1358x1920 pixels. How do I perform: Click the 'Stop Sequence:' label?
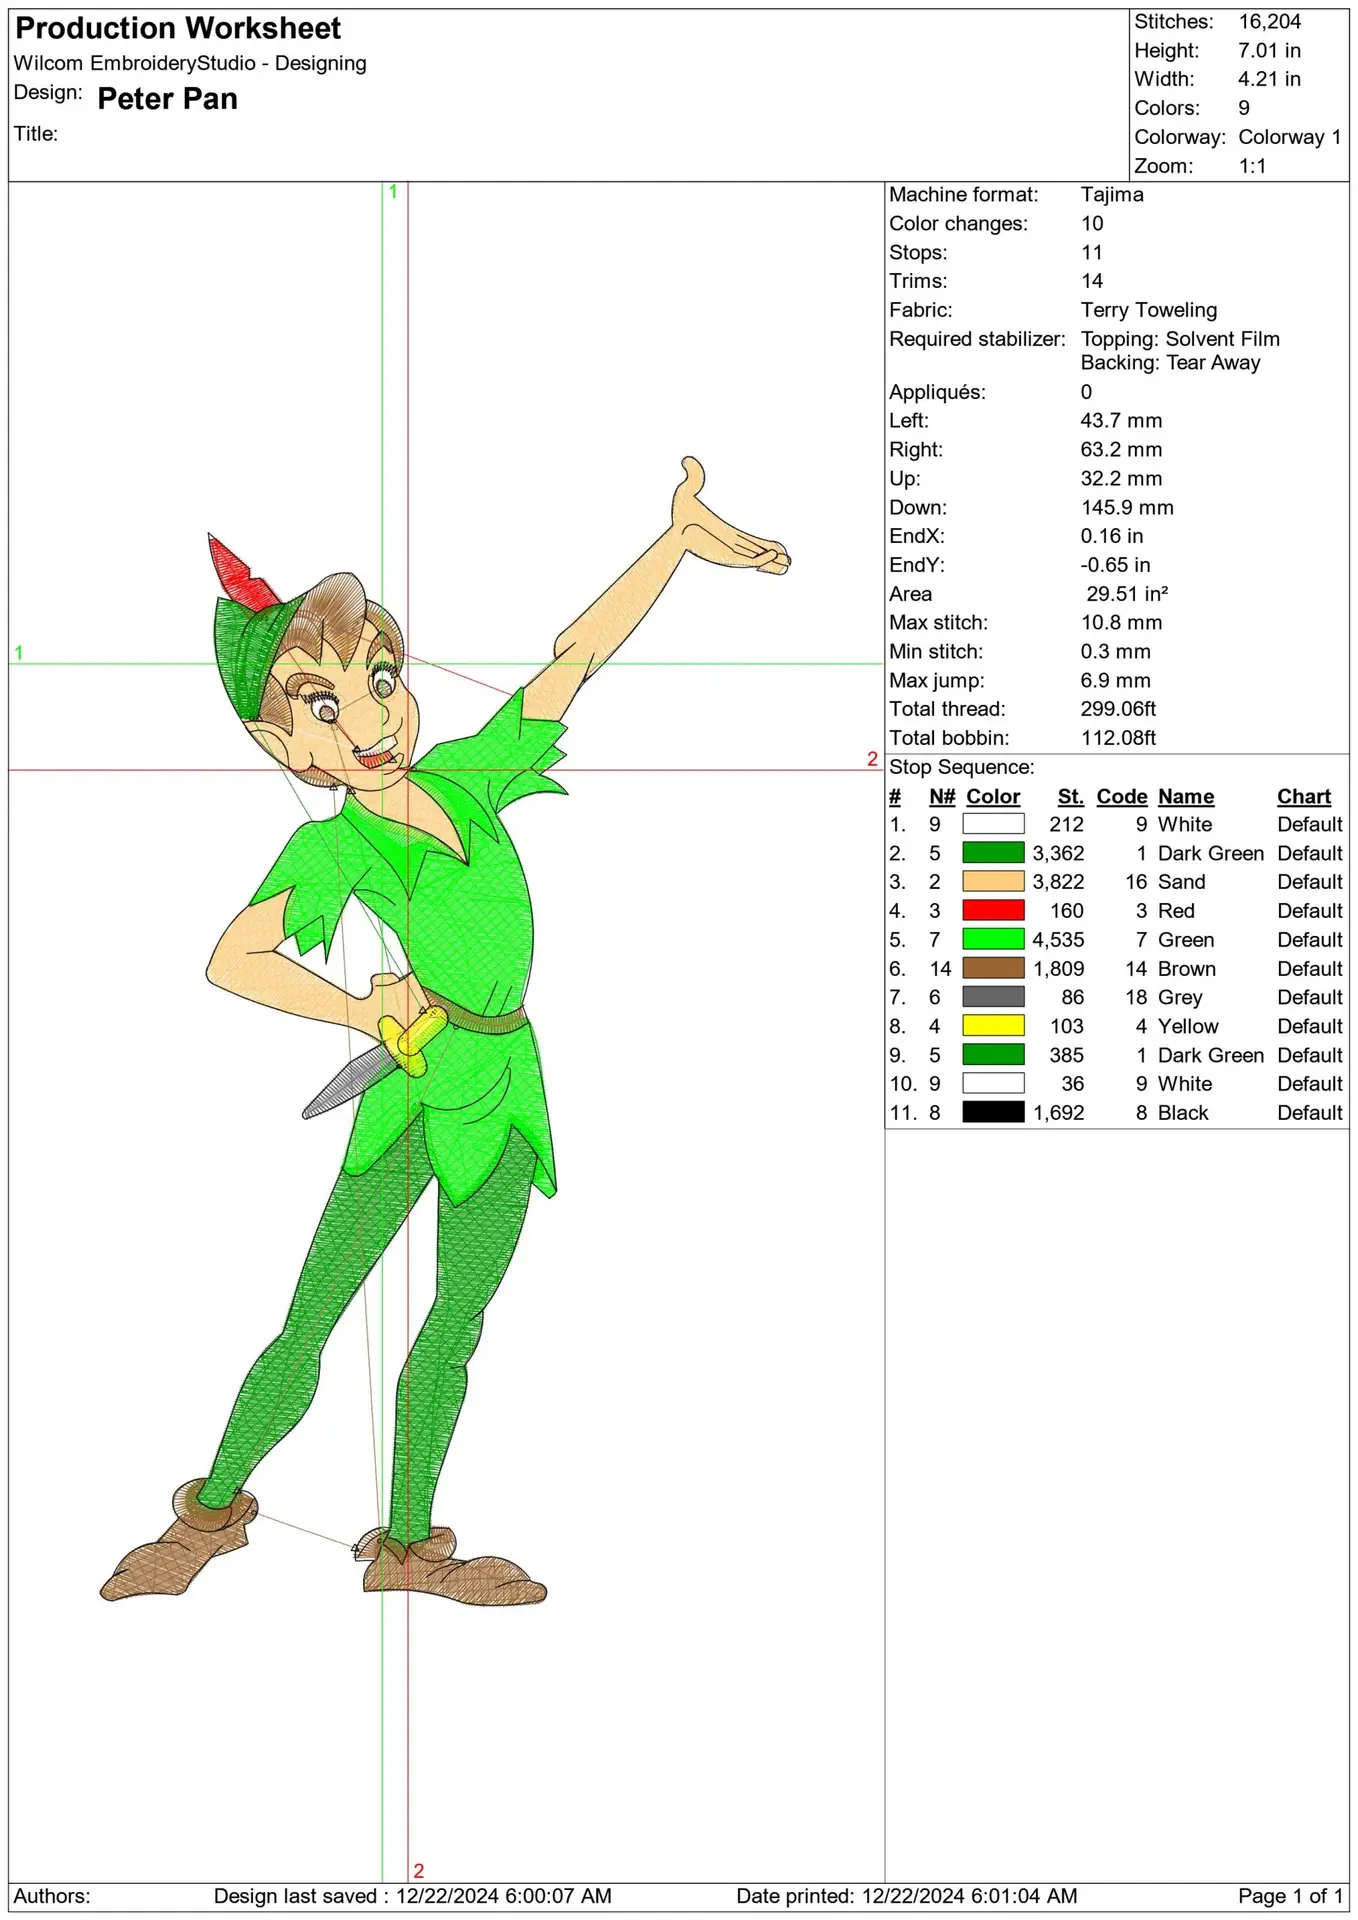[962, 767]
